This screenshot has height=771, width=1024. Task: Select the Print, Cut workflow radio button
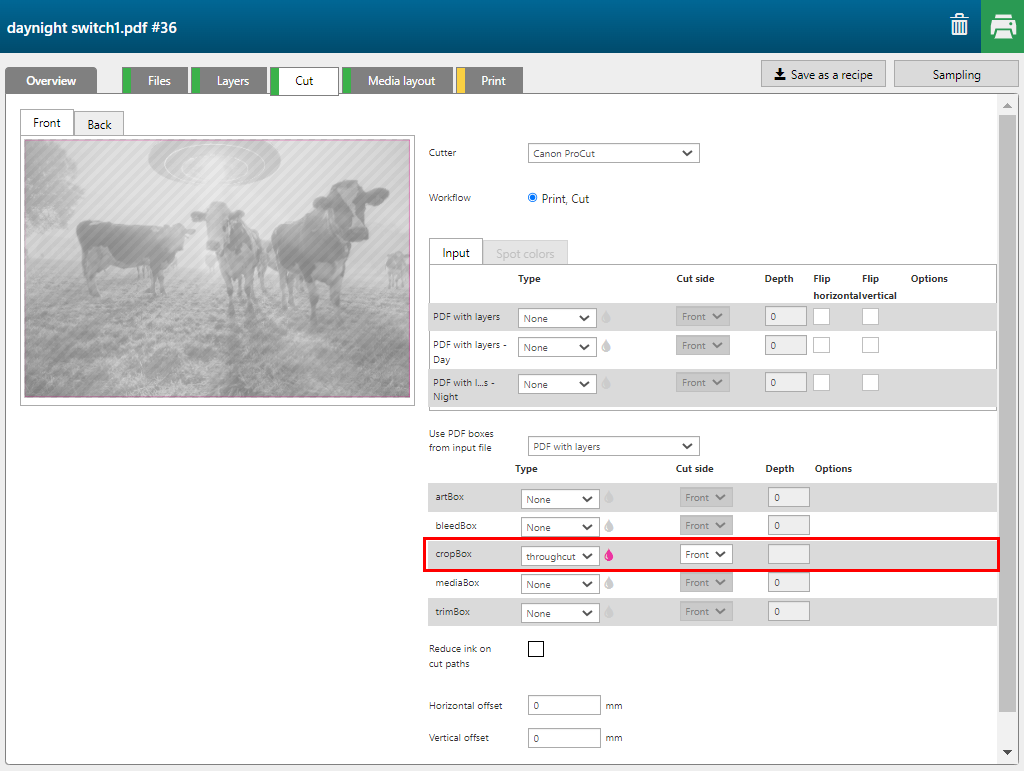(x=533, y=198)
